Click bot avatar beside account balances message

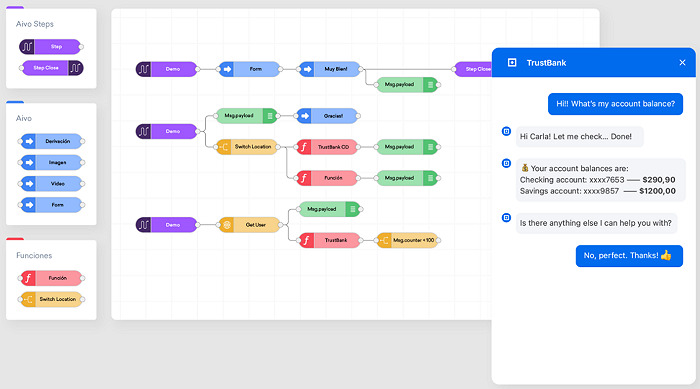[506, 163]
